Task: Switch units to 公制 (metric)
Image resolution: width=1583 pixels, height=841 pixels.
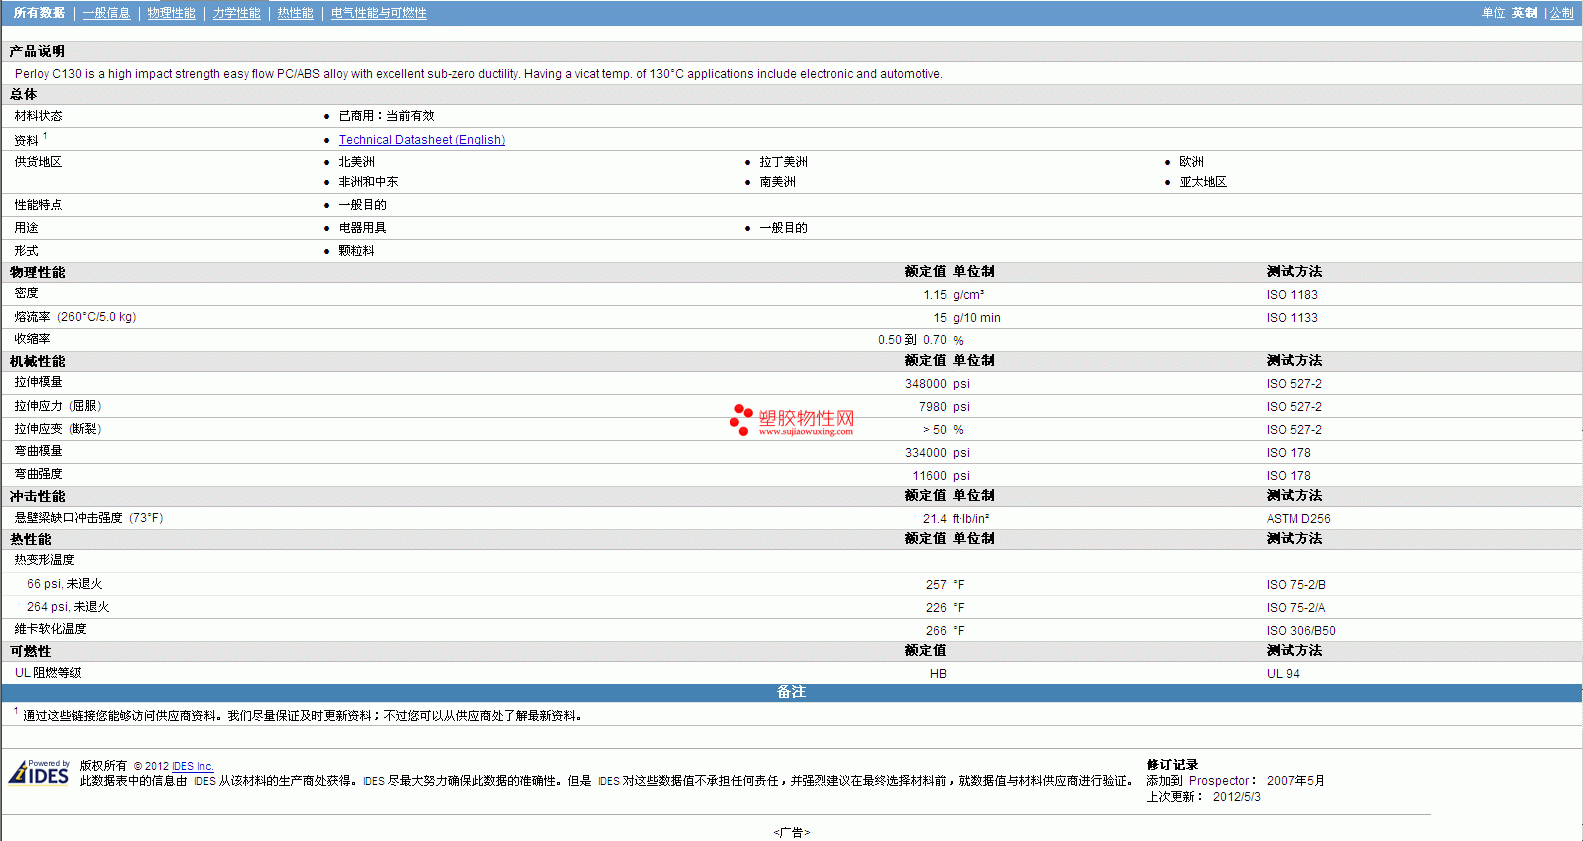Action: (x=1561, y=13)
